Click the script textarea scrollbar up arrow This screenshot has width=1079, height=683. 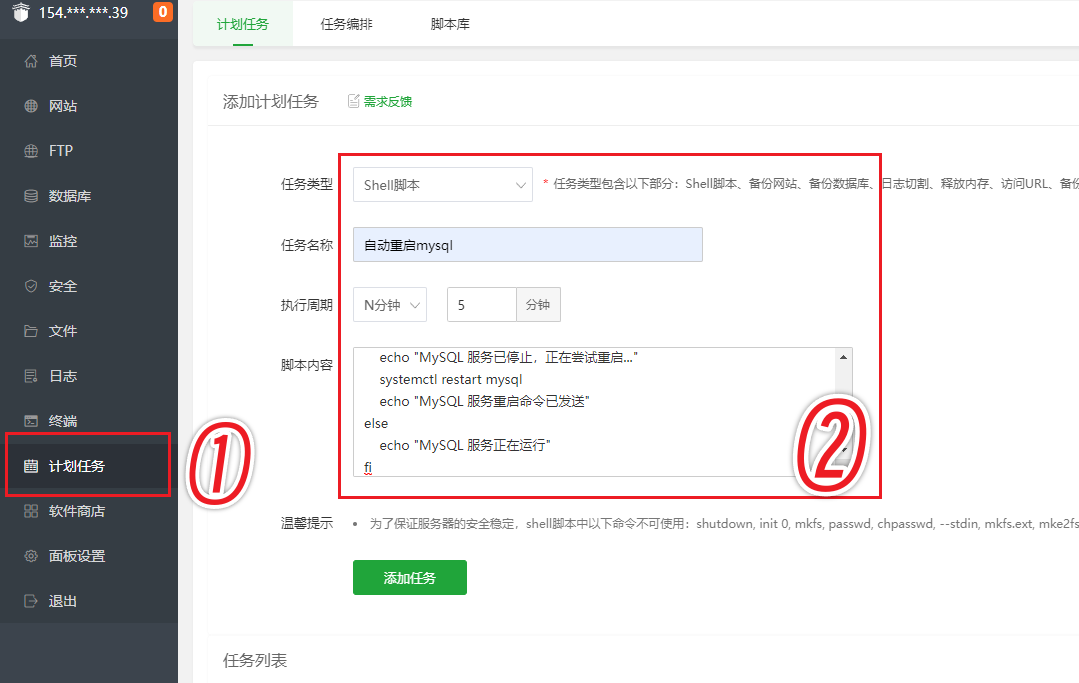(845, 357)
